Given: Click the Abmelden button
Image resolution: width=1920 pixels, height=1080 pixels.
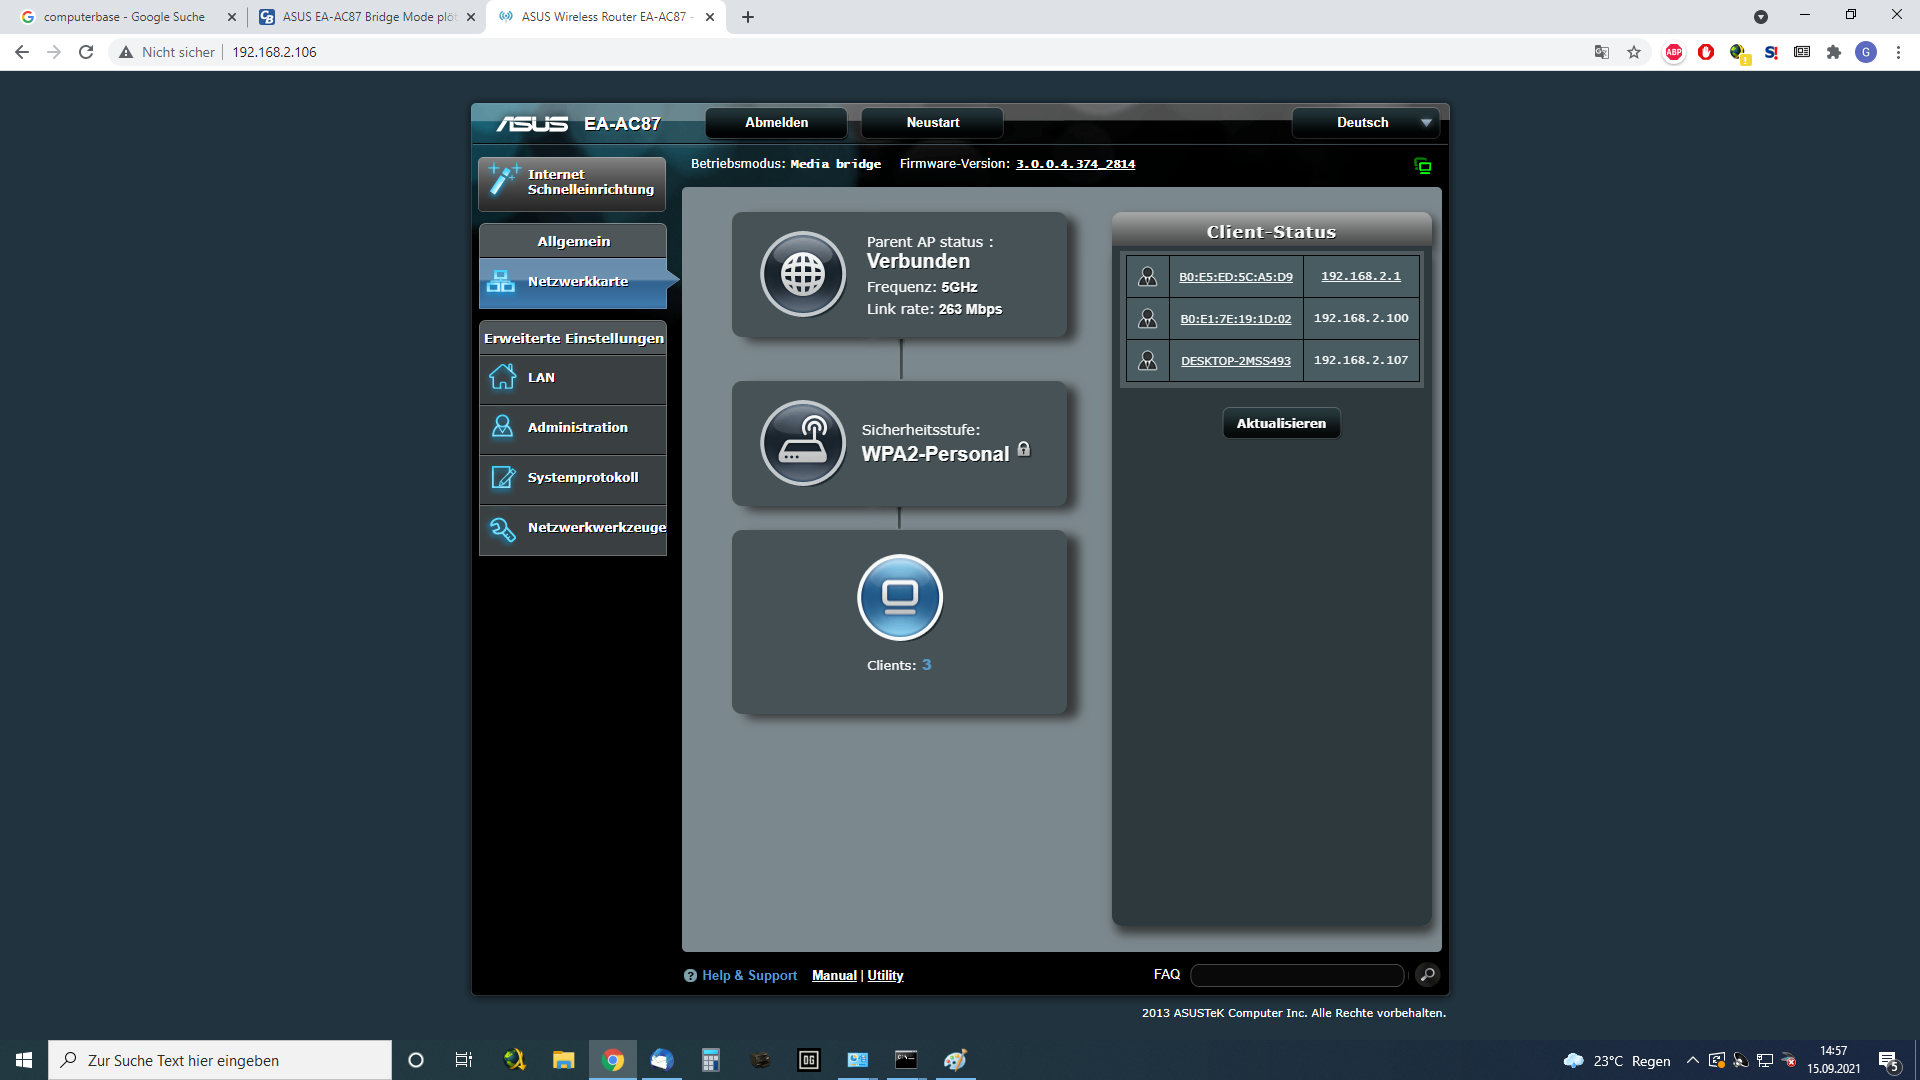Looking at the screenshot, I should (x=776, y=122).
